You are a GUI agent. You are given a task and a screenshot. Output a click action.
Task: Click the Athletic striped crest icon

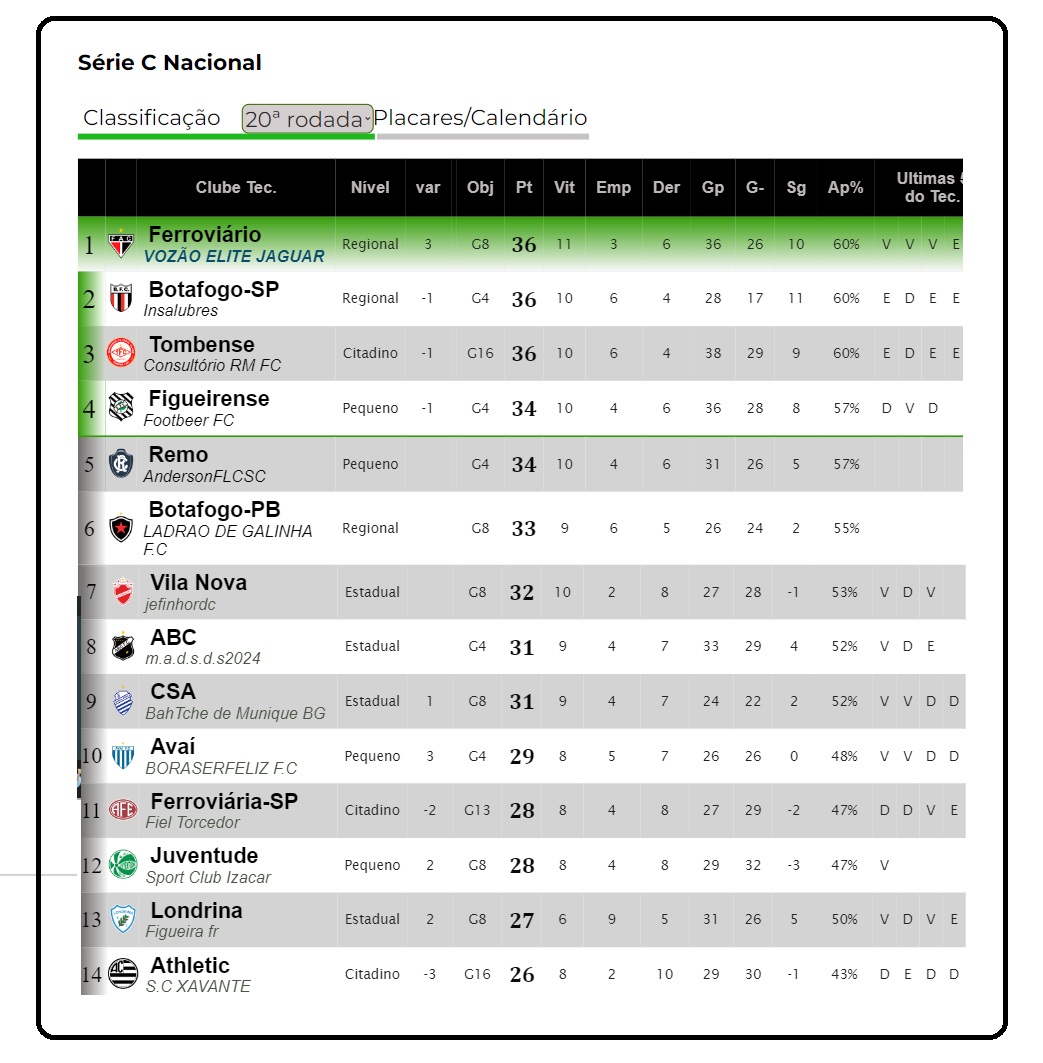[x=123, y=973]
